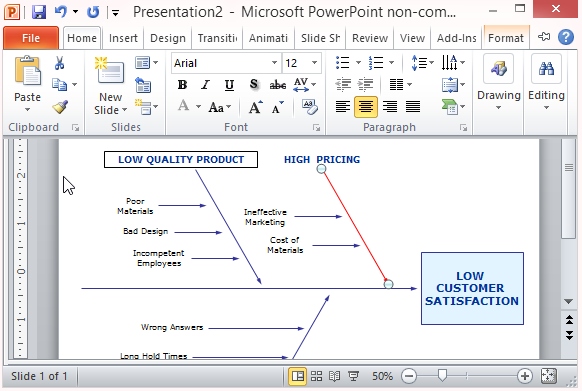Open the Arial font name dropdown
The height and width of the screenshot is (391, 582).
[x=274, y=63]
